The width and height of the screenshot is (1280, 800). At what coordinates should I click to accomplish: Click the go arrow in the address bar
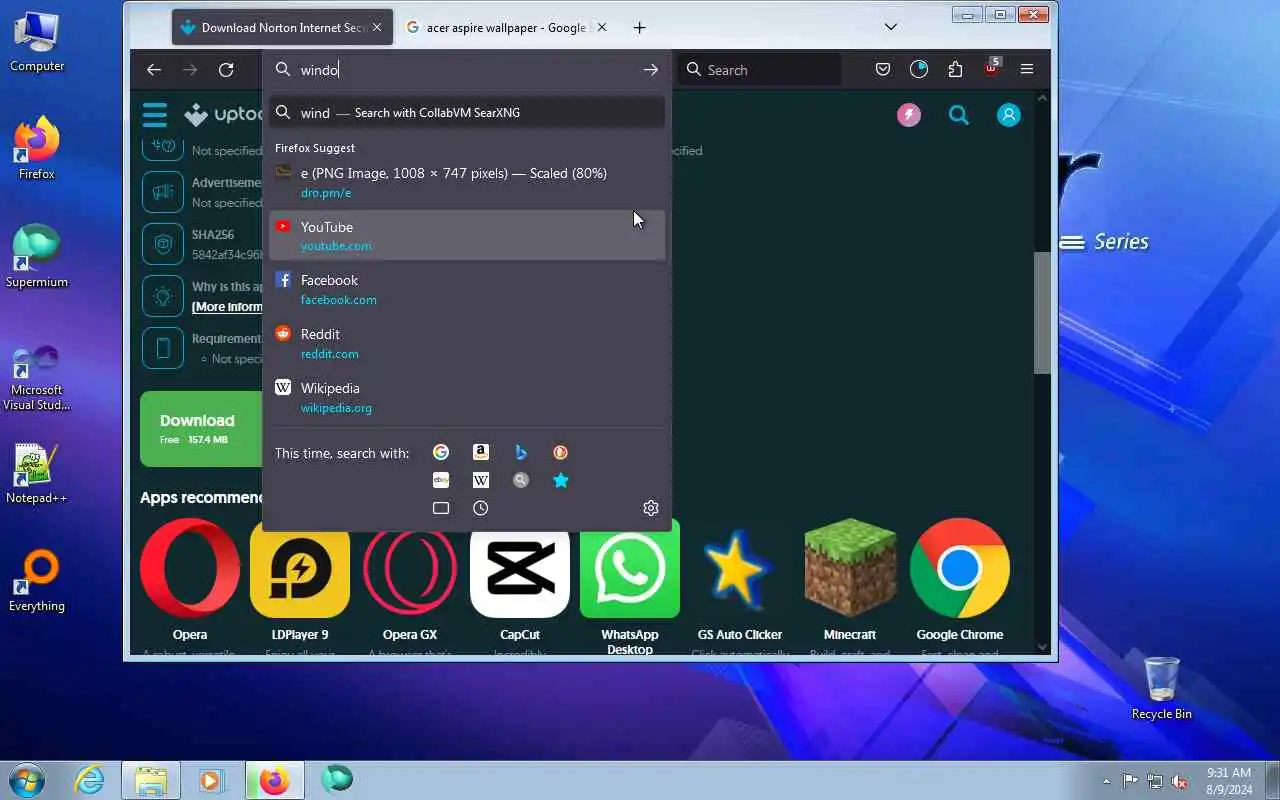pyautogui.click(x=651, y=70)
